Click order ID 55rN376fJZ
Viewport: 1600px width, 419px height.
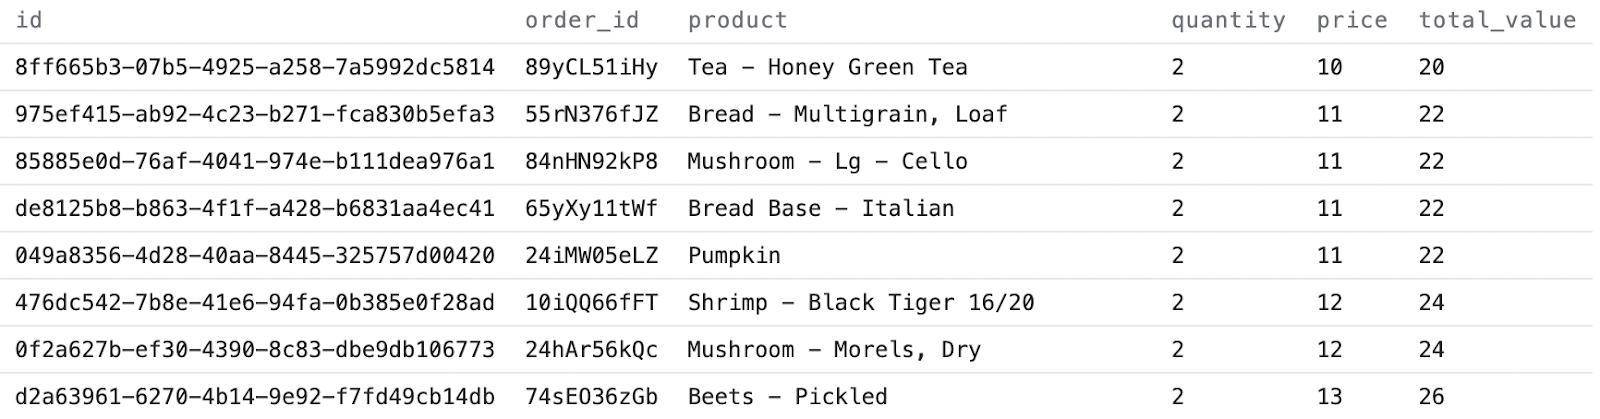pyautogui.click(x=591, y=114)
